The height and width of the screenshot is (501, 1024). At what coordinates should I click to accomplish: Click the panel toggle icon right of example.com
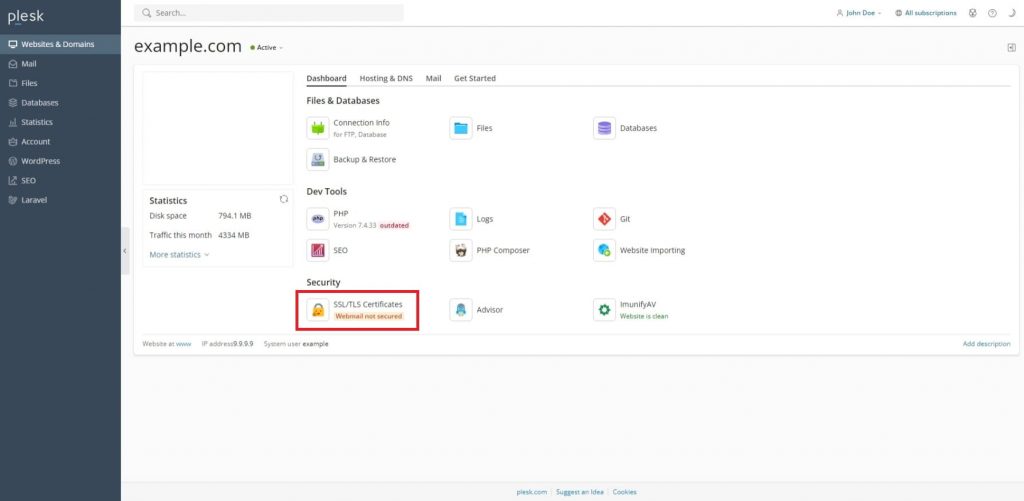(x=1012, y=47)
